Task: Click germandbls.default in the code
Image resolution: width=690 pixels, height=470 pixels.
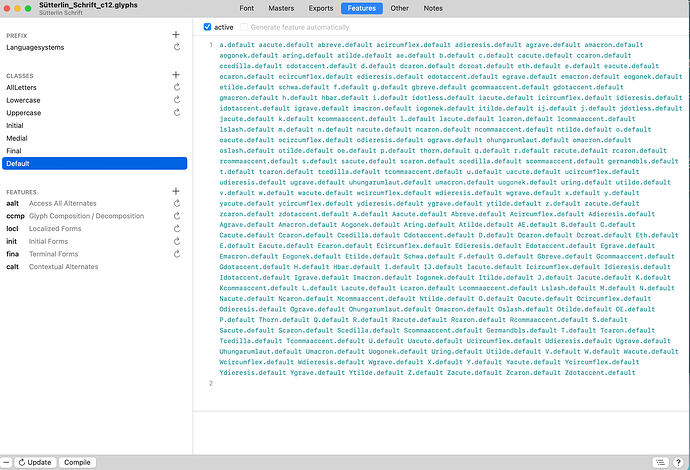Action: [x=643, y=162]
